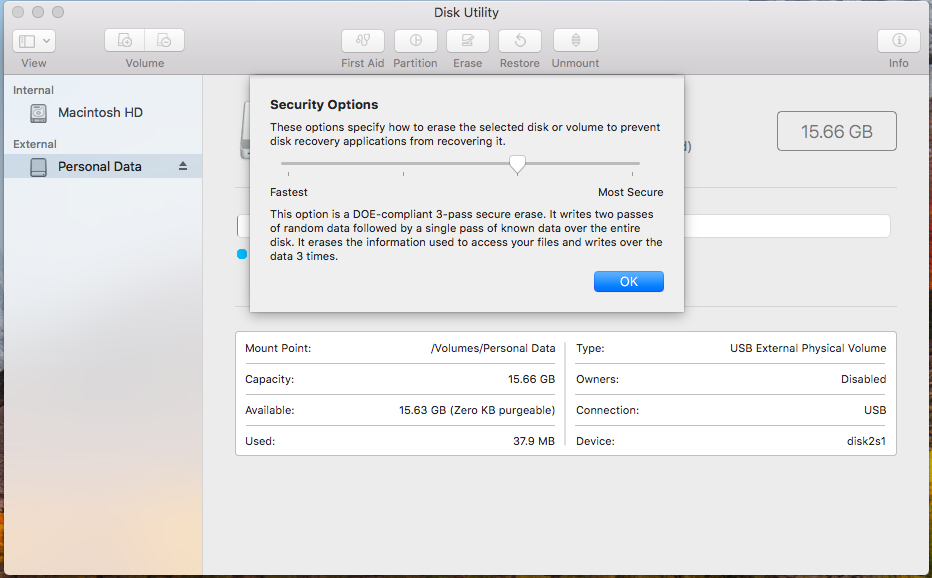
Task: Open the Partition tool
Action: [415, 40]
